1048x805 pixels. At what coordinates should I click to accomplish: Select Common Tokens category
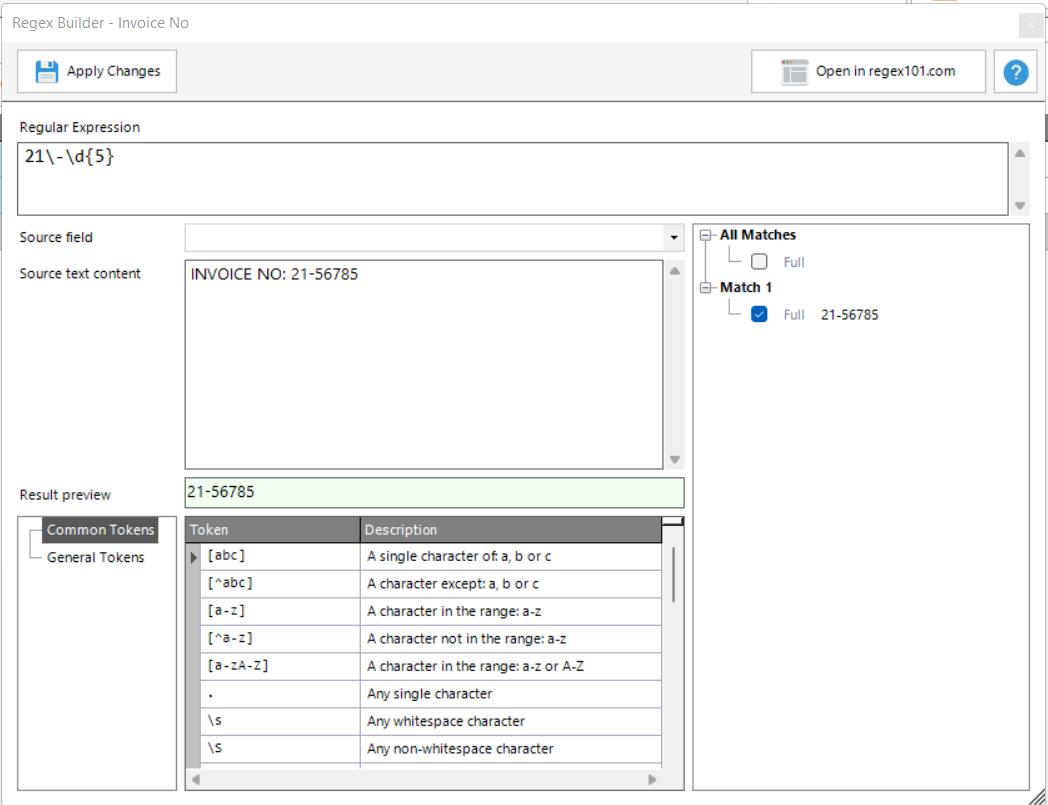coord(100,530)
